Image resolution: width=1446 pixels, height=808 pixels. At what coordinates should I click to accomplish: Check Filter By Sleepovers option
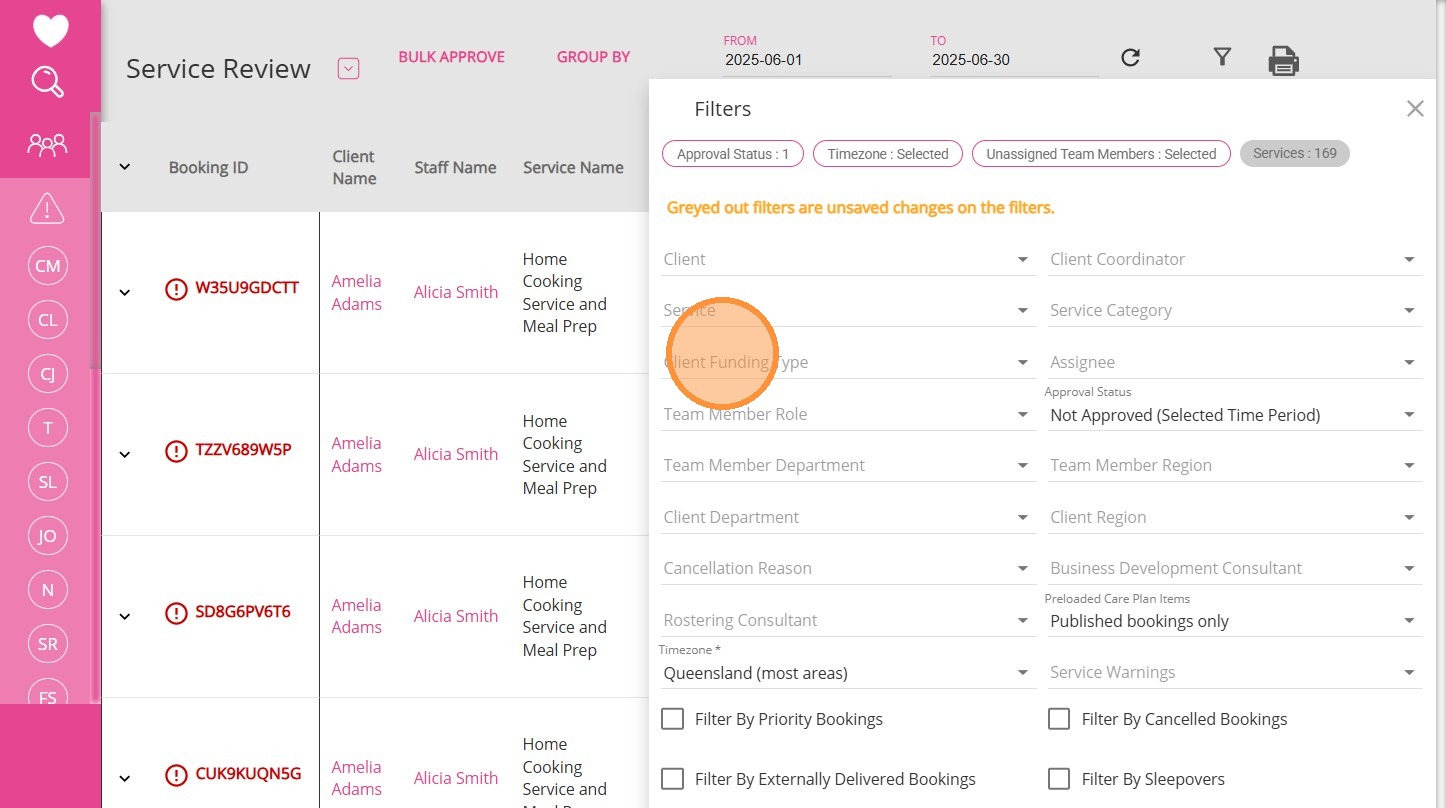[1059, 779]
